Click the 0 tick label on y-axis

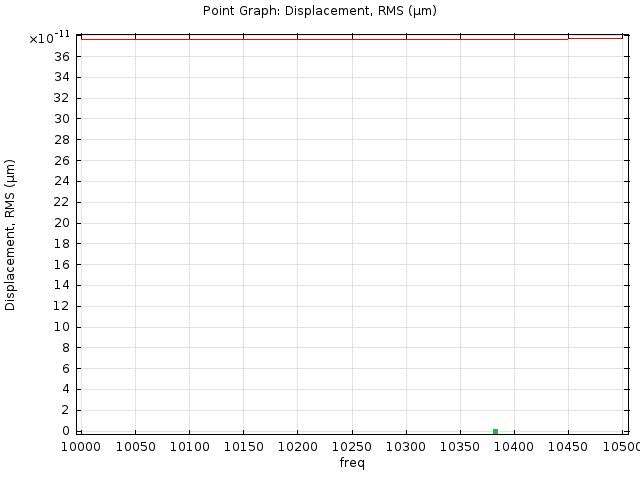65,431
